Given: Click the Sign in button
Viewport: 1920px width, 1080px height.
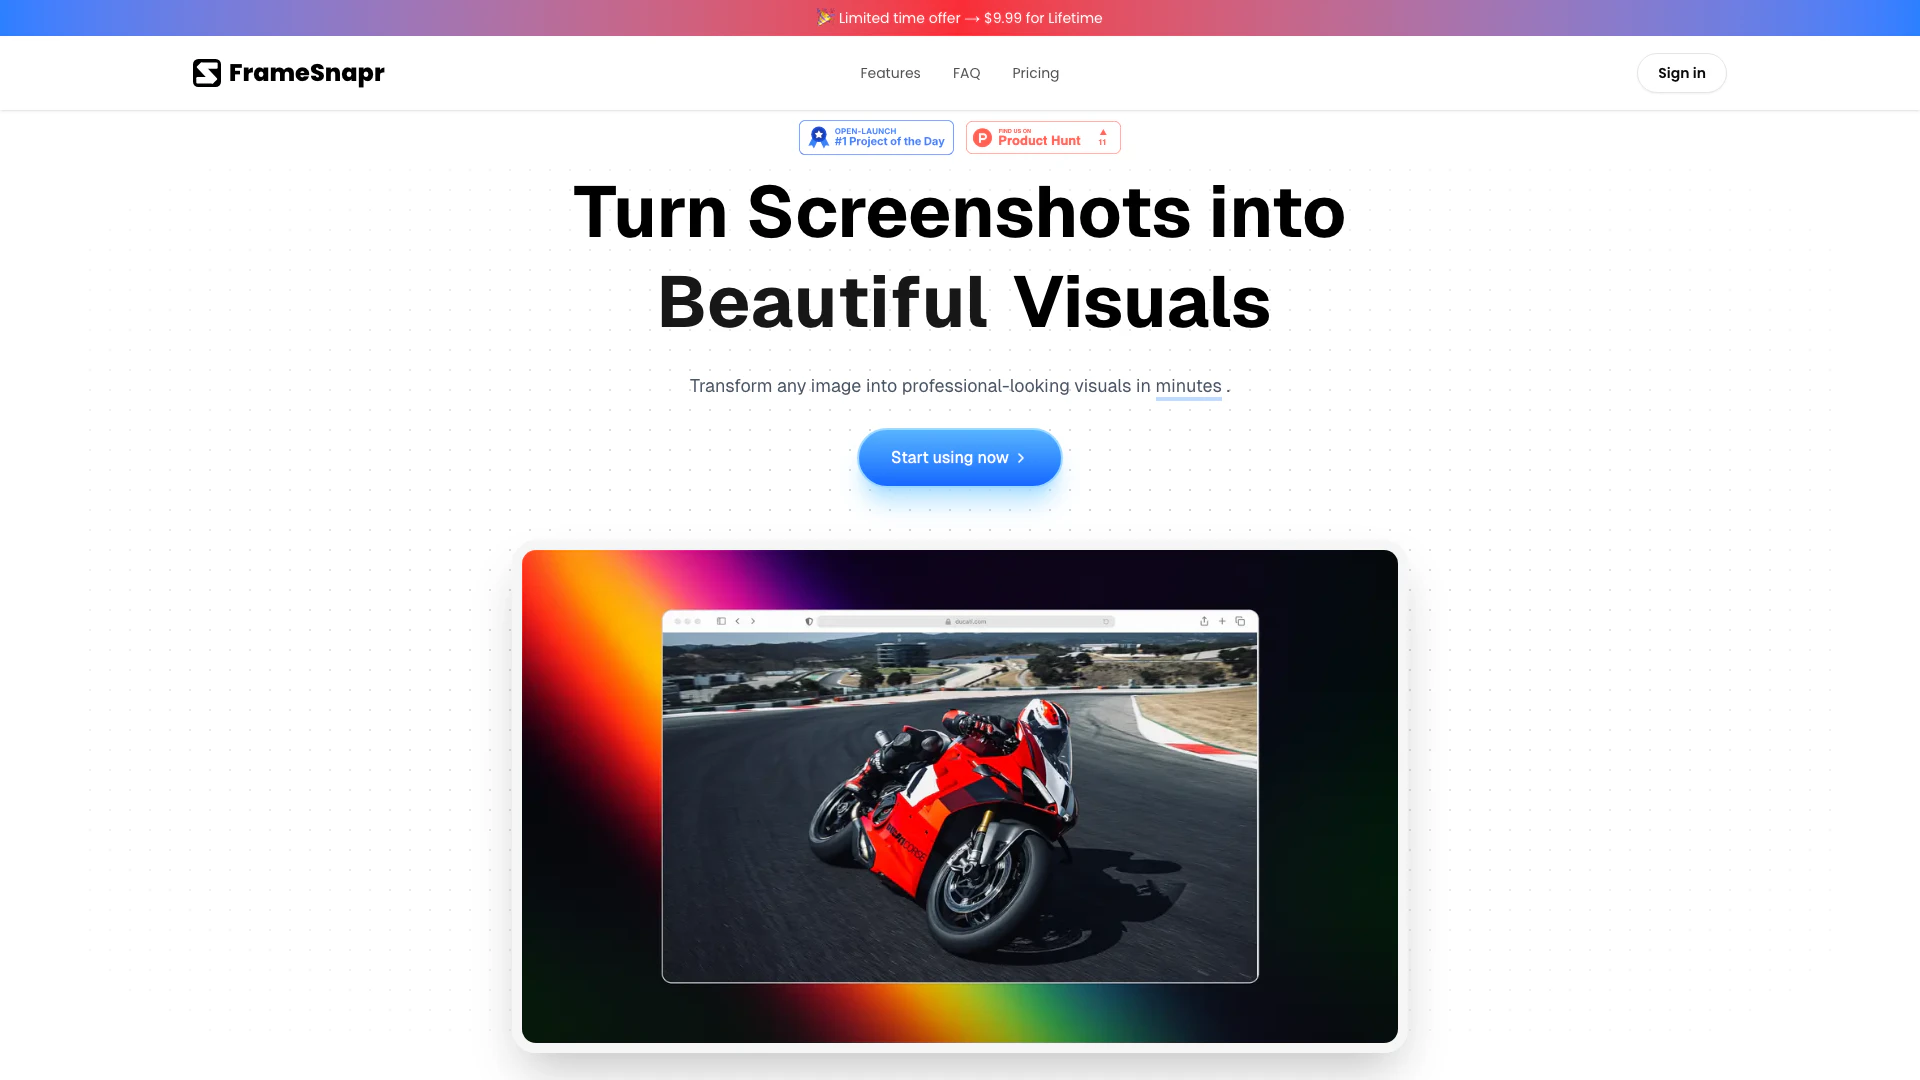Looking at the screenshot, I should point(1681,73).
